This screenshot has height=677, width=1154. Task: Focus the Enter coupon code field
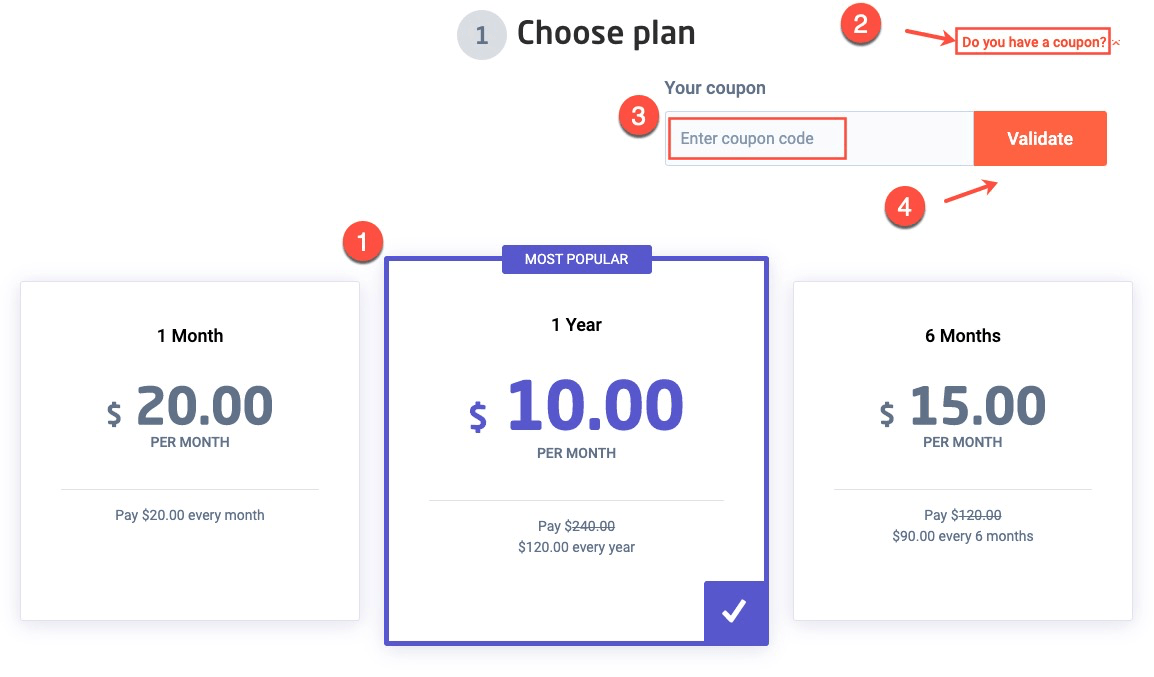click(819, 138)
